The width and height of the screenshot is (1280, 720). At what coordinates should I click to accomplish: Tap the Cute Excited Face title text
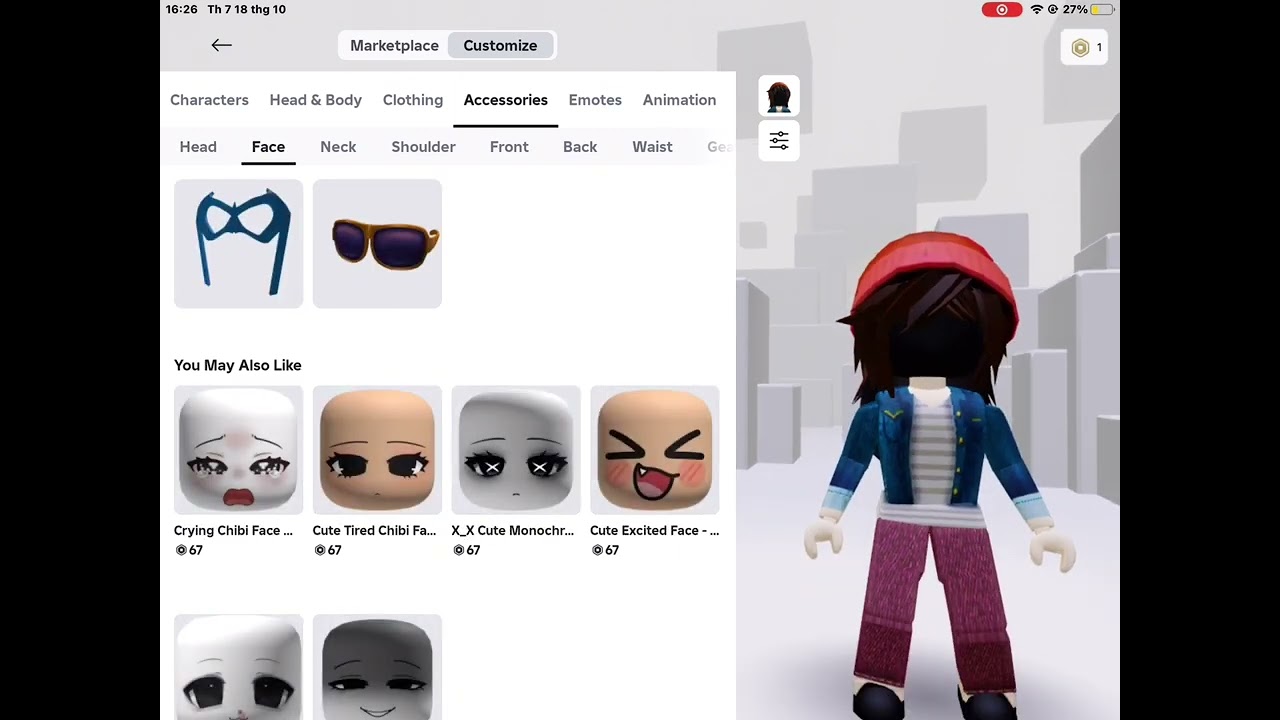tap(654, 531)
